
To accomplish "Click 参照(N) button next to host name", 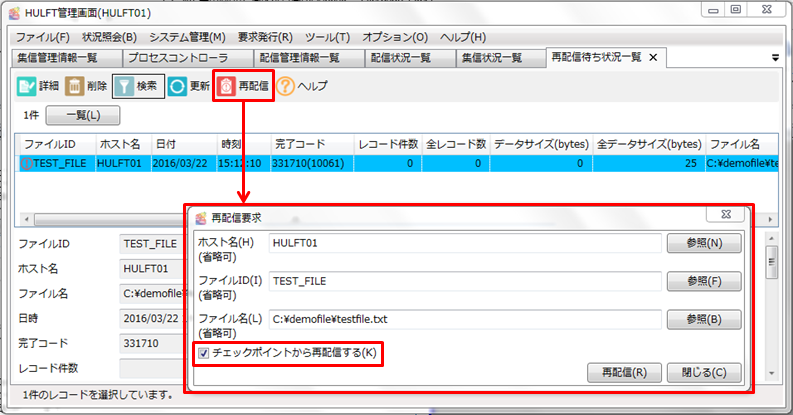I will tap(704, 243).
